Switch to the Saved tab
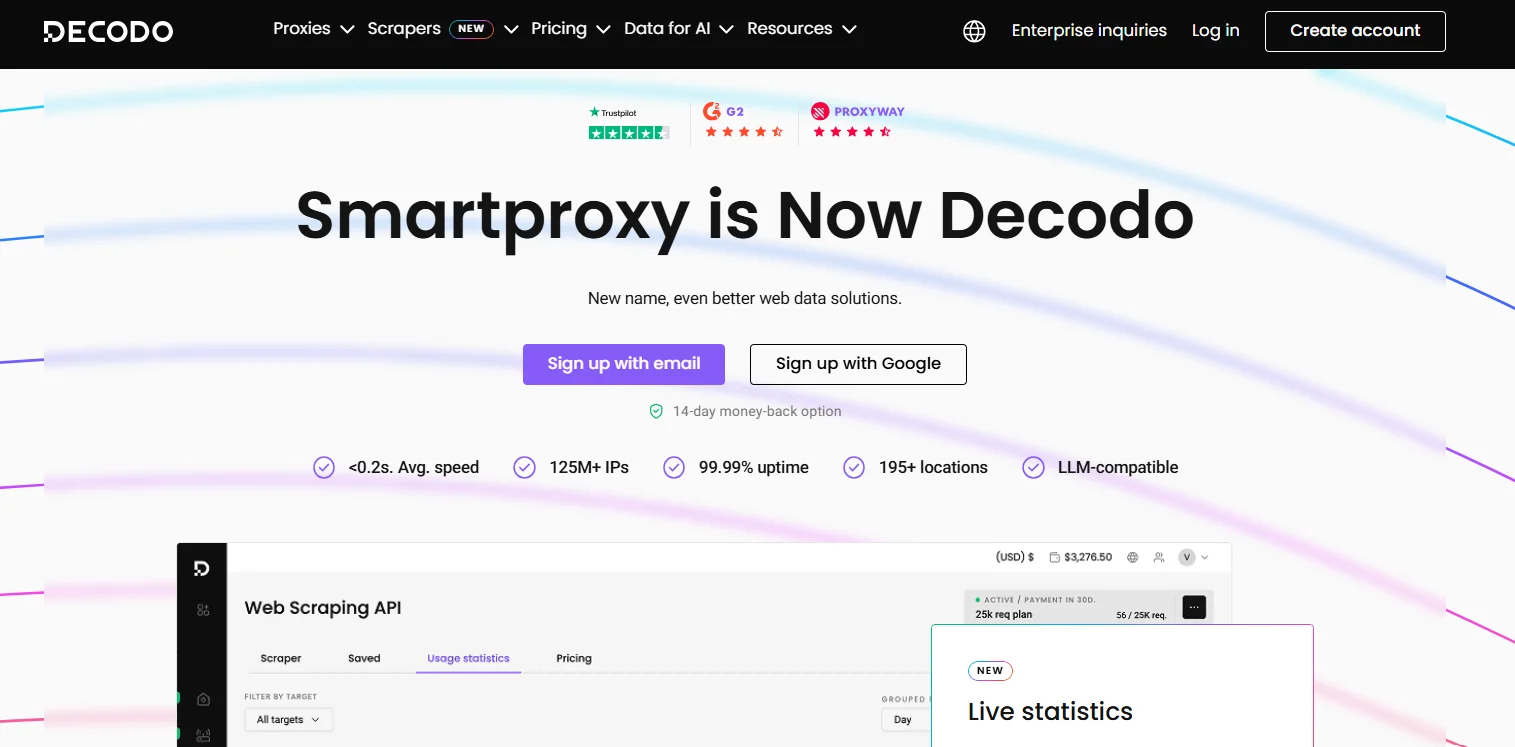 click(x=364, y=658)
